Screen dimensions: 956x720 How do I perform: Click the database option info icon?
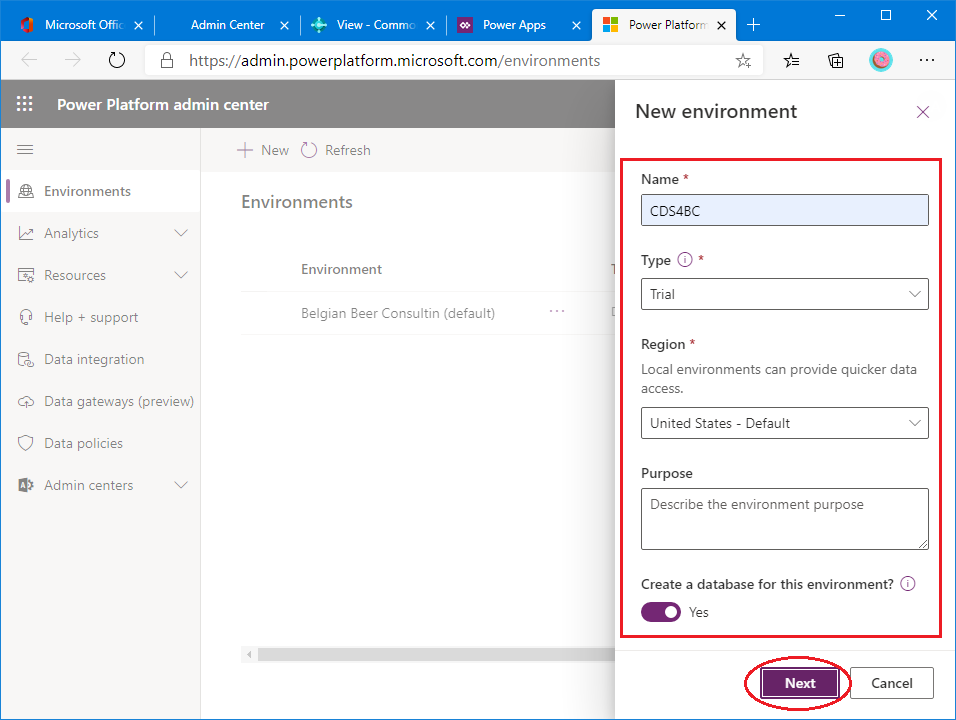908,584
